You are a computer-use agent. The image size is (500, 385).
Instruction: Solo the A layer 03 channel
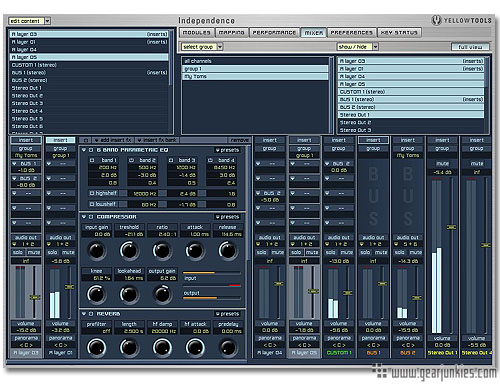coord(18,252)
